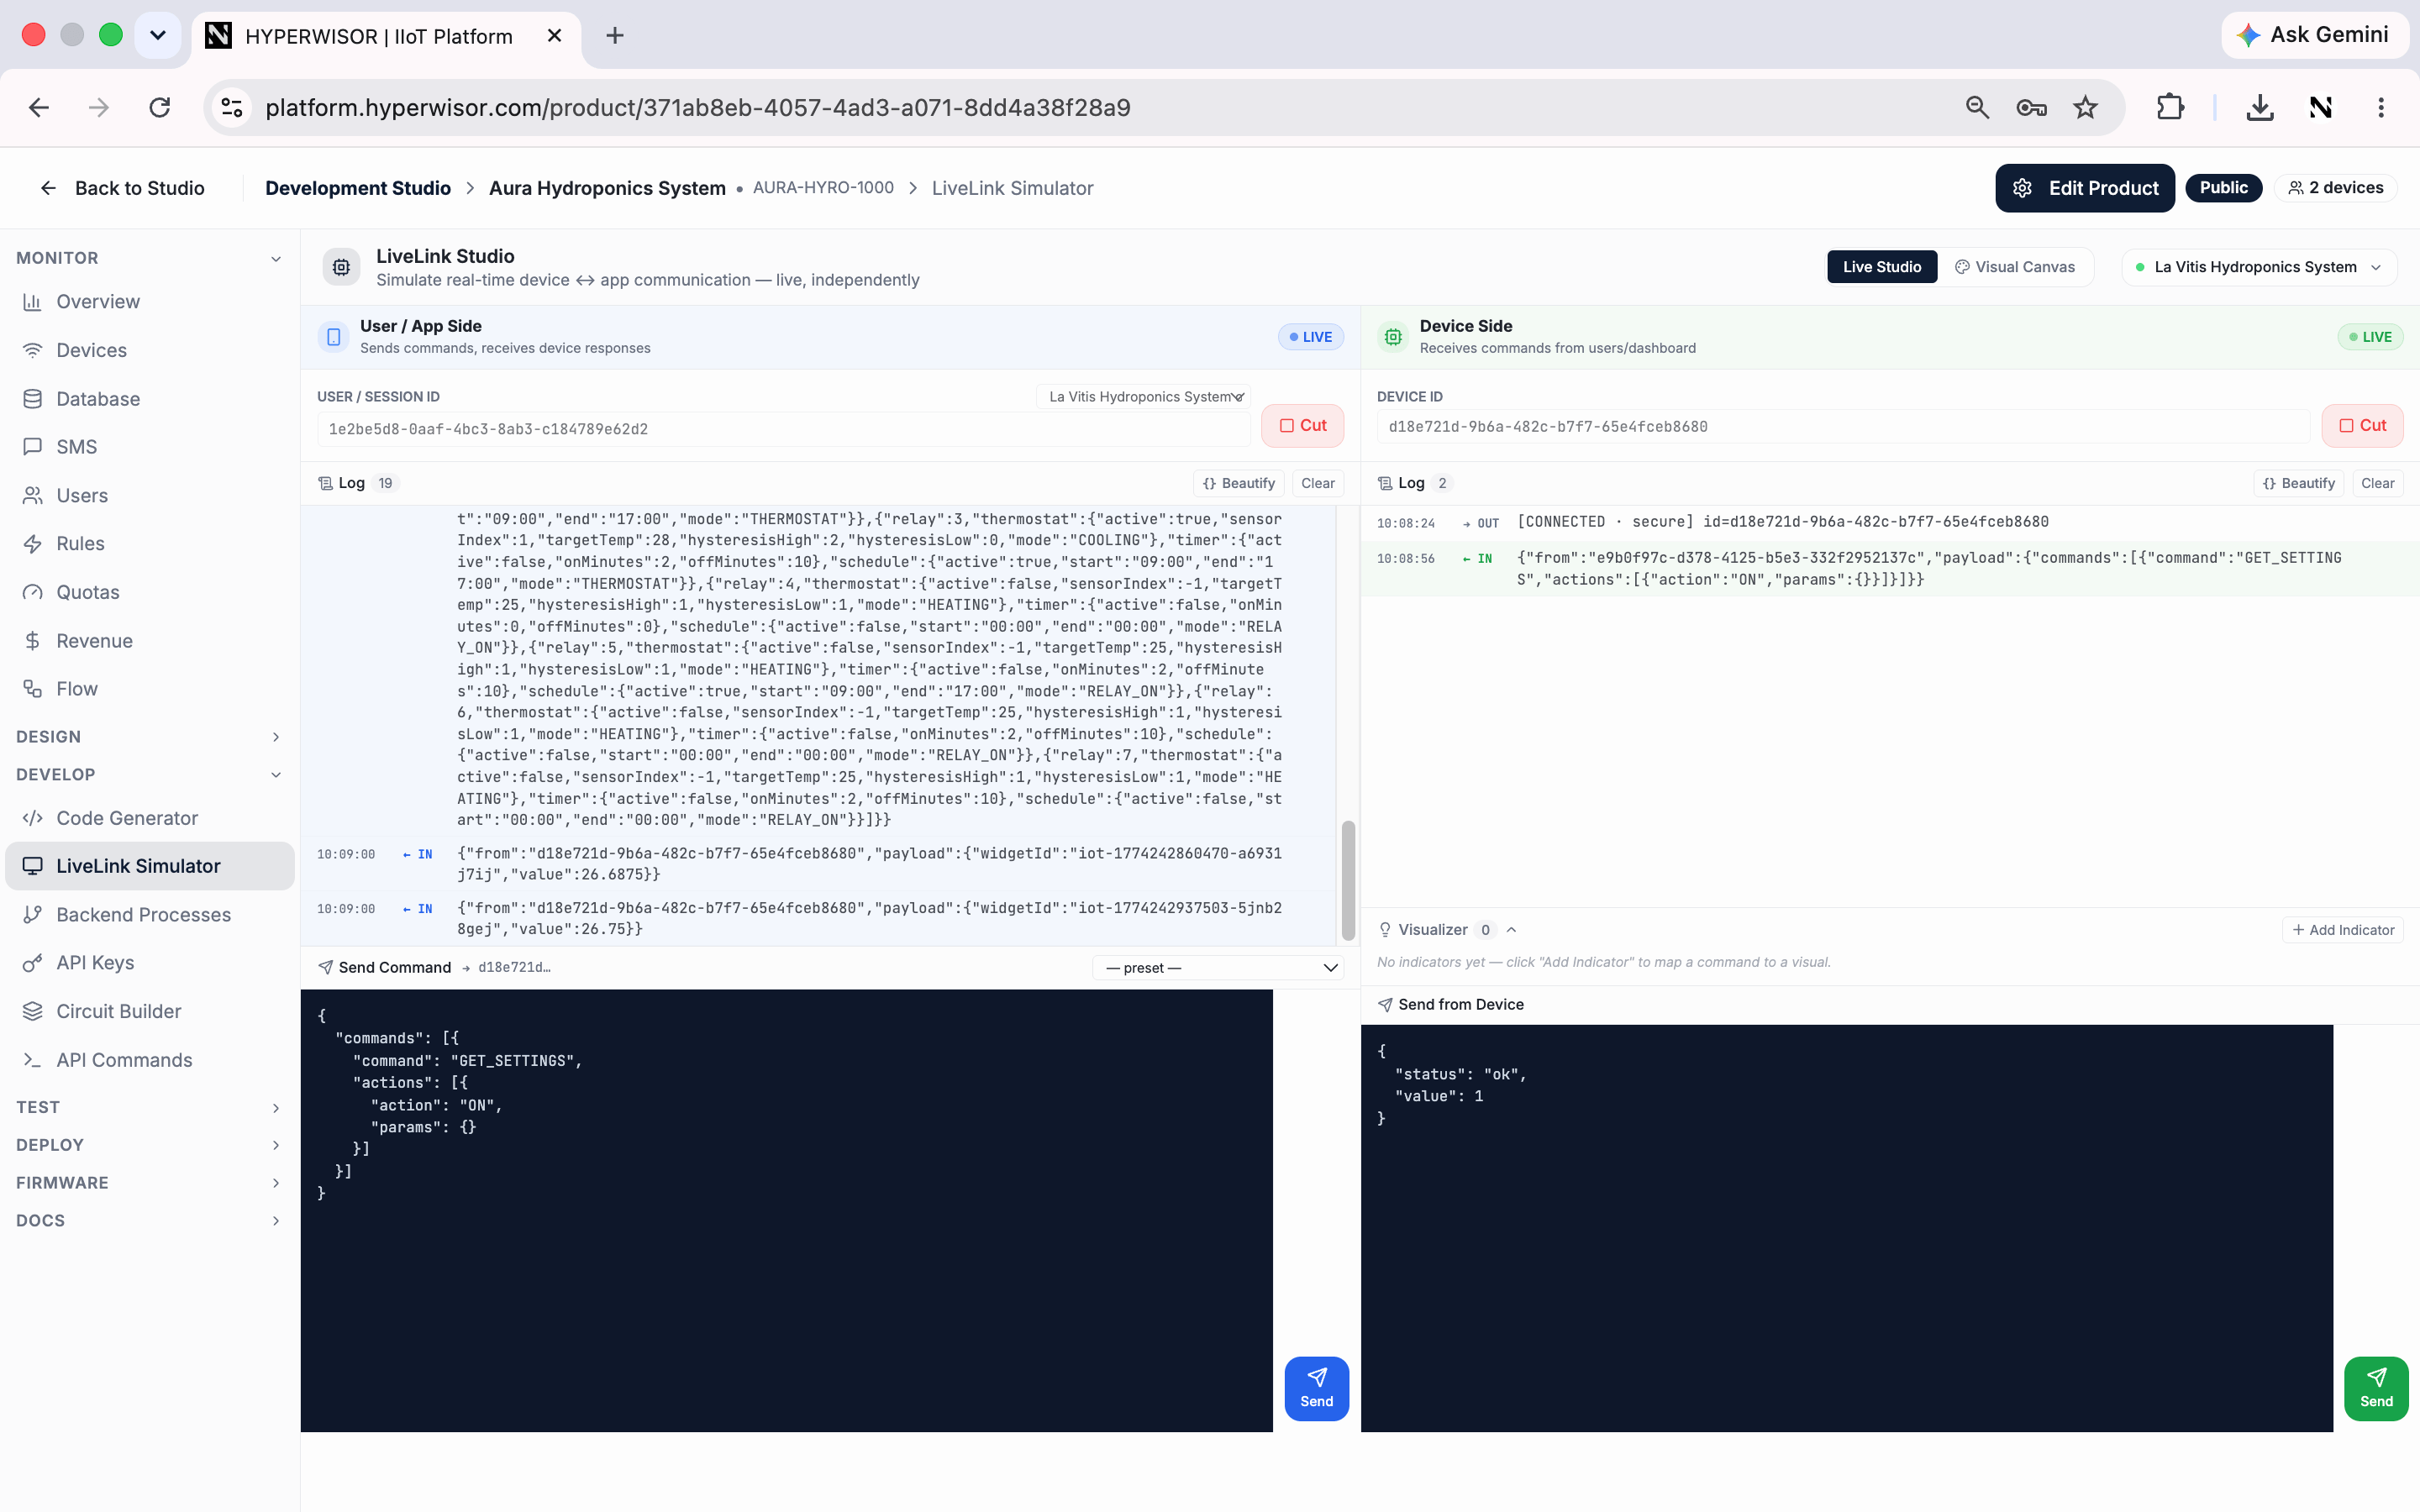Open the browser extensions menu
2420x1512 pixels.
(x=2170, y=107)
